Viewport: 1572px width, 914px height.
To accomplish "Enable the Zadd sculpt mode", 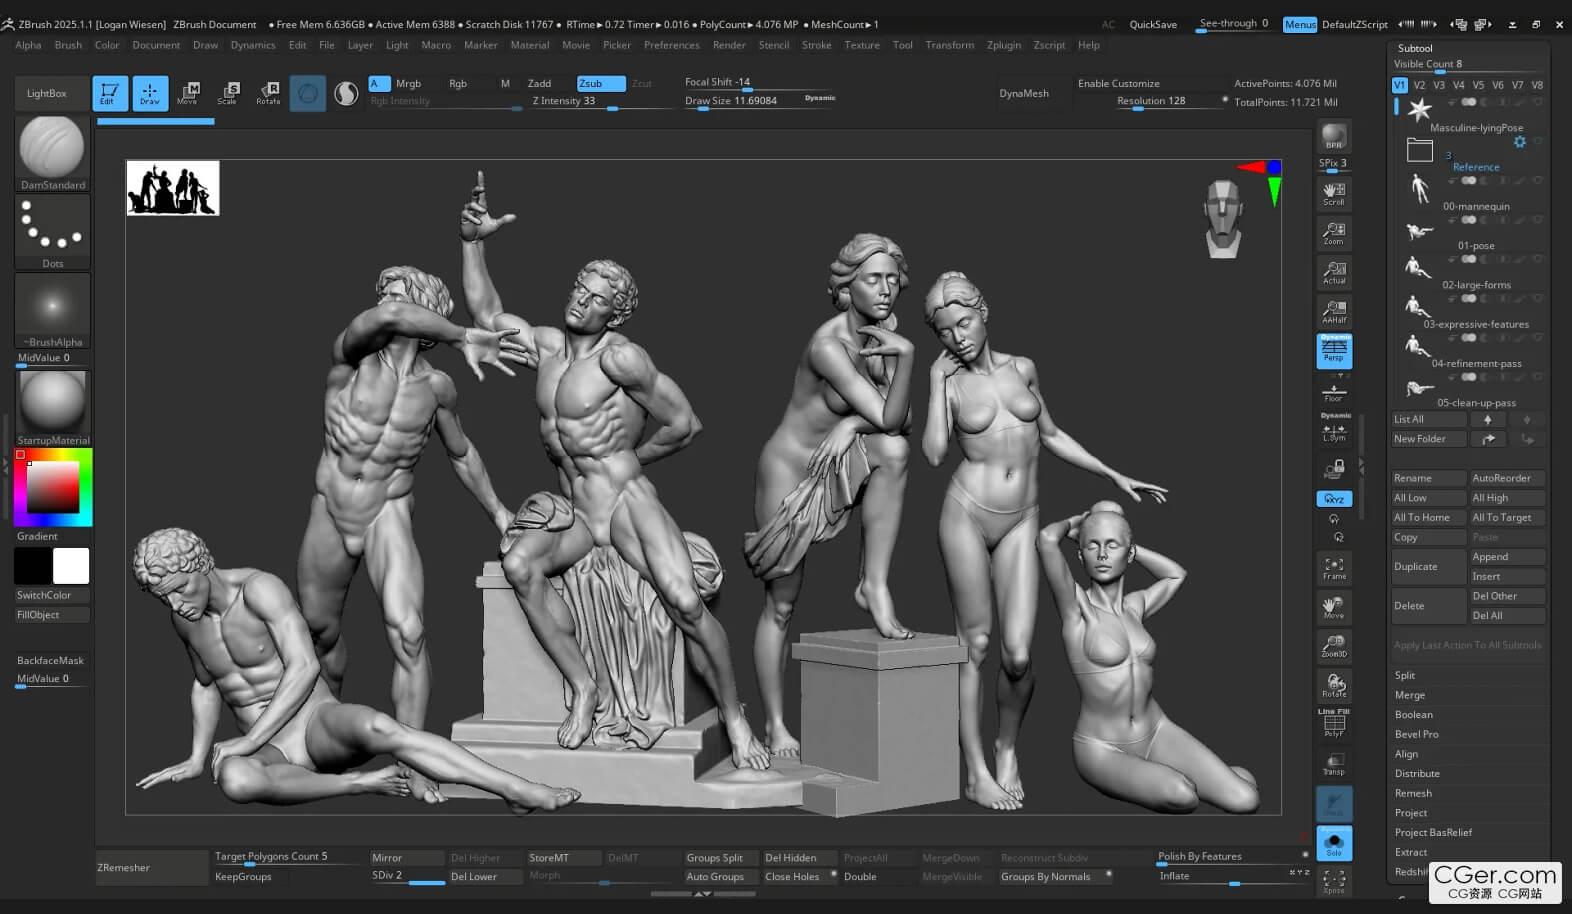I will (x=540, y=84).
